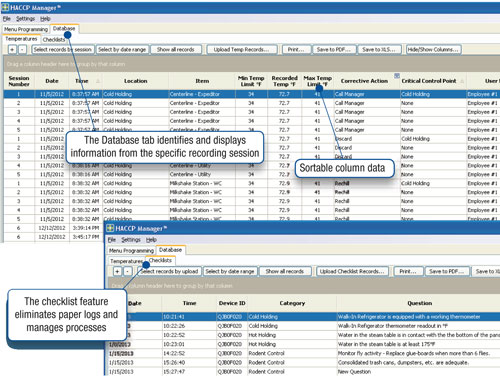The width and height of the screenshot is (500, 376).
Task: Sort by Device ID column header
Action: tap(232, 303)
